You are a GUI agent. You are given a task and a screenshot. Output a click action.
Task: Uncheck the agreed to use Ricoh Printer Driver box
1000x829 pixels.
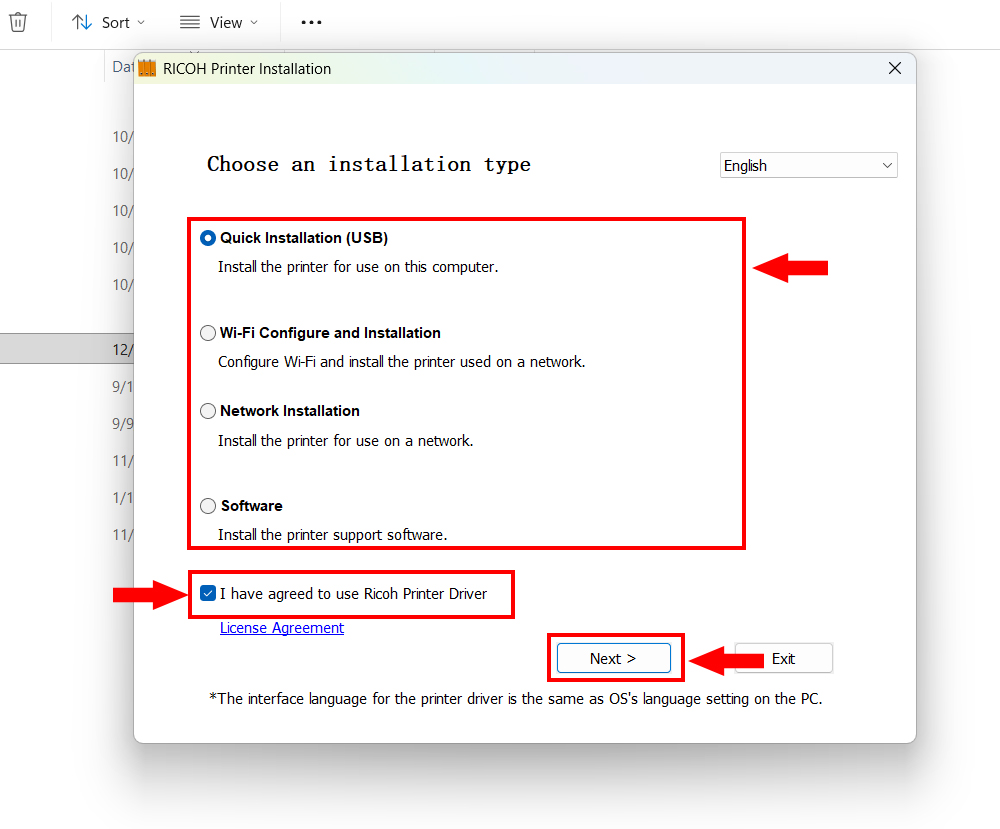click(208, 594)
